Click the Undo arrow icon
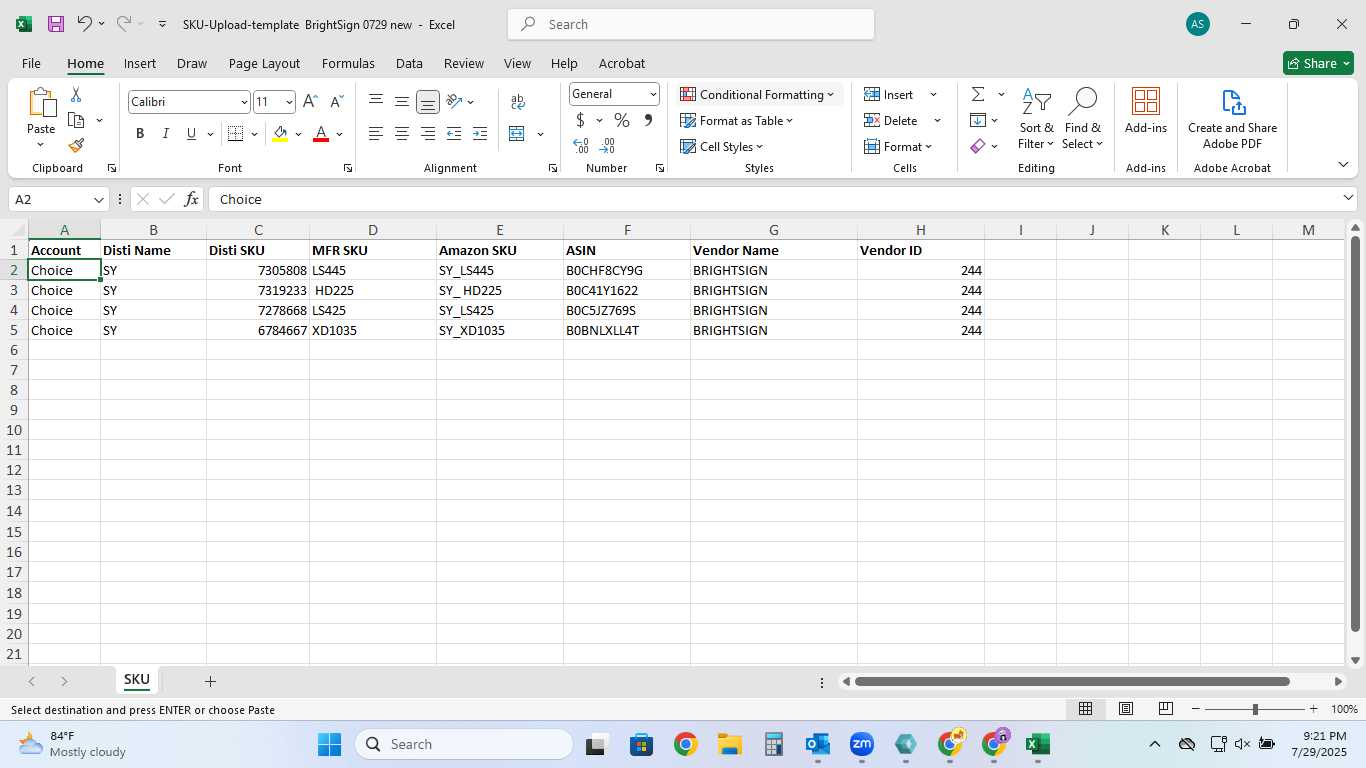Viewport: 1366px width, 768px height. pyautogui.click(x=85, y=23)
